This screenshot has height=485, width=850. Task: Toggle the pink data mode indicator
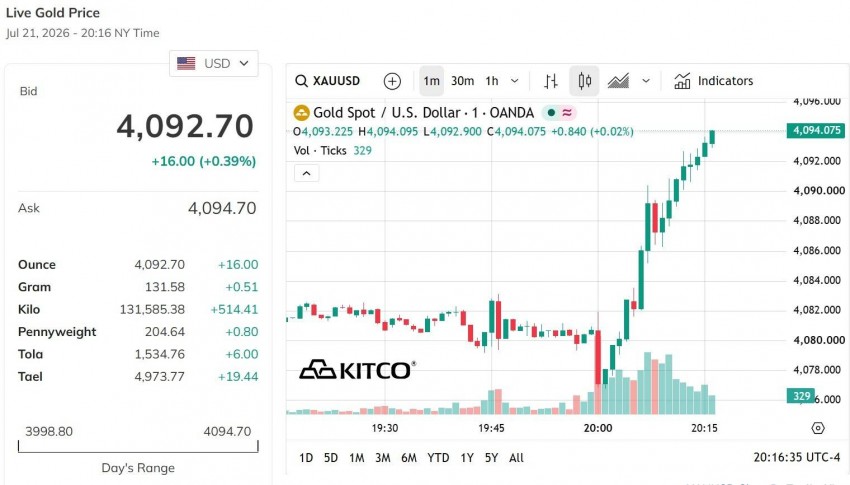tap(567, 113)
